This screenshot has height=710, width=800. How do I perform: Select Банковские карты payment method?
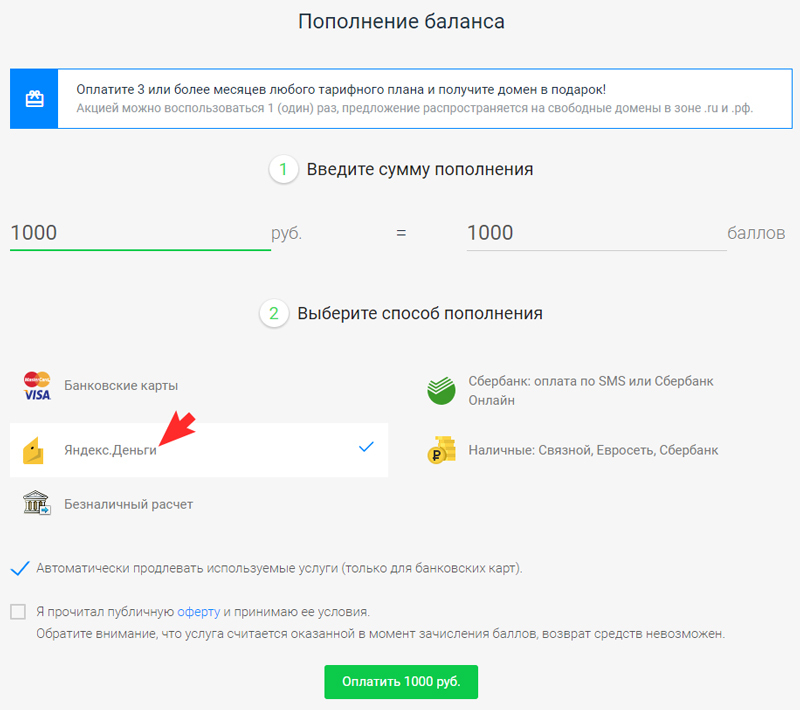tap(199, 386)
